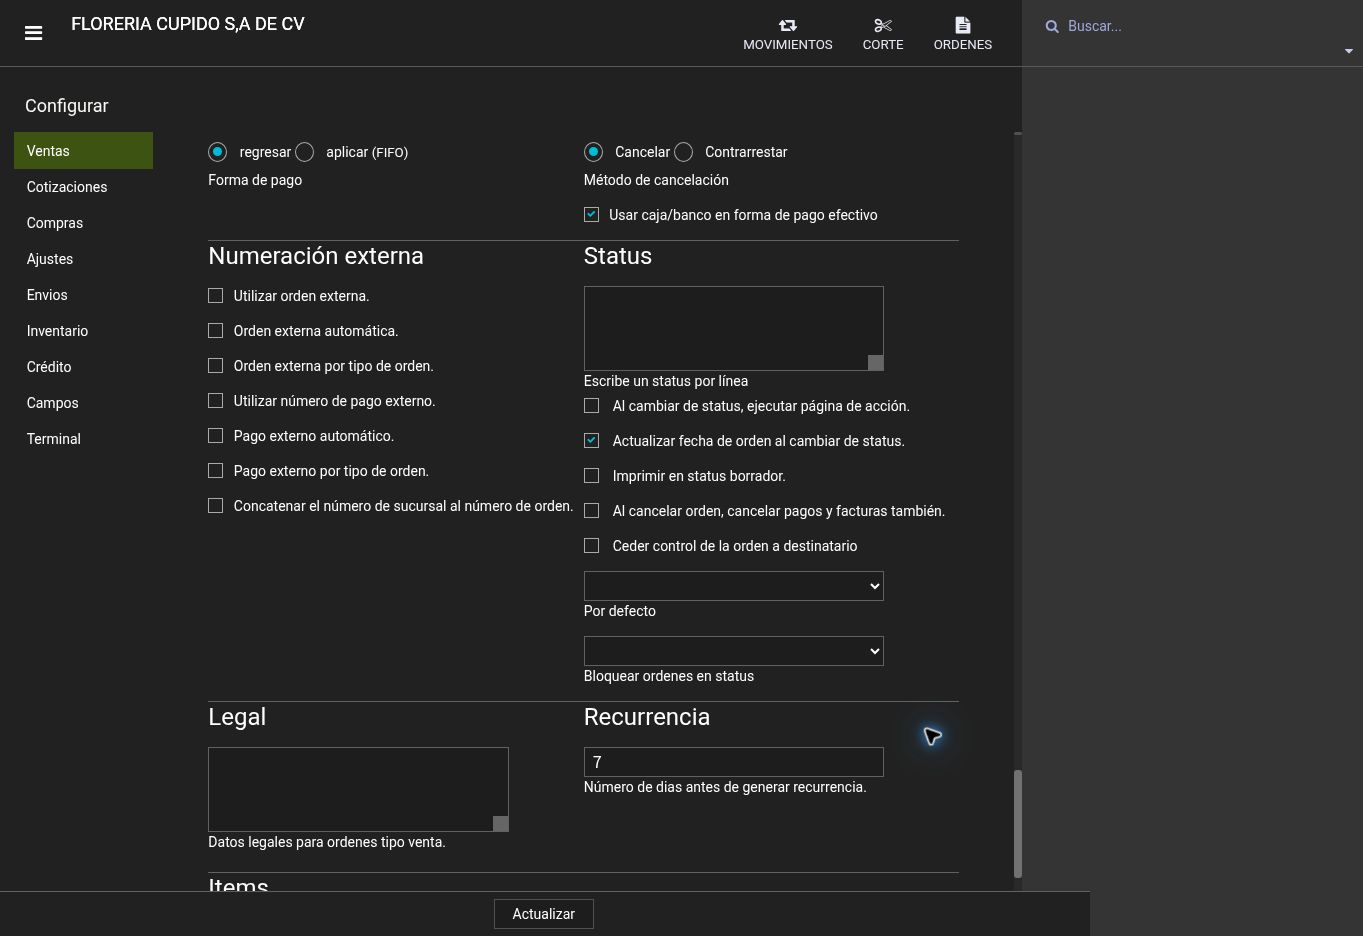
Task: Click the Actualizar button
Action: 543,914
